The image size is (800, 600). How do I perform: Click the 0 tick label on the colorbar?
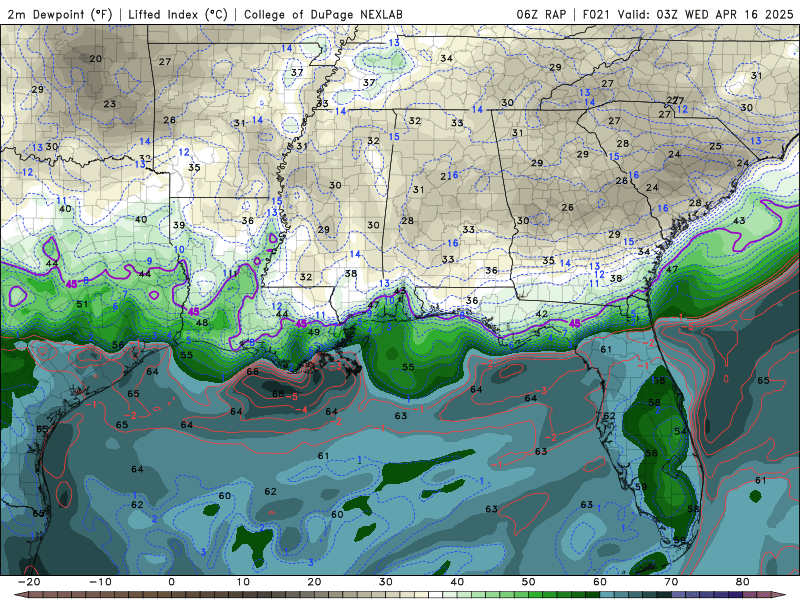pyautogui.click(x=171, y=582)
